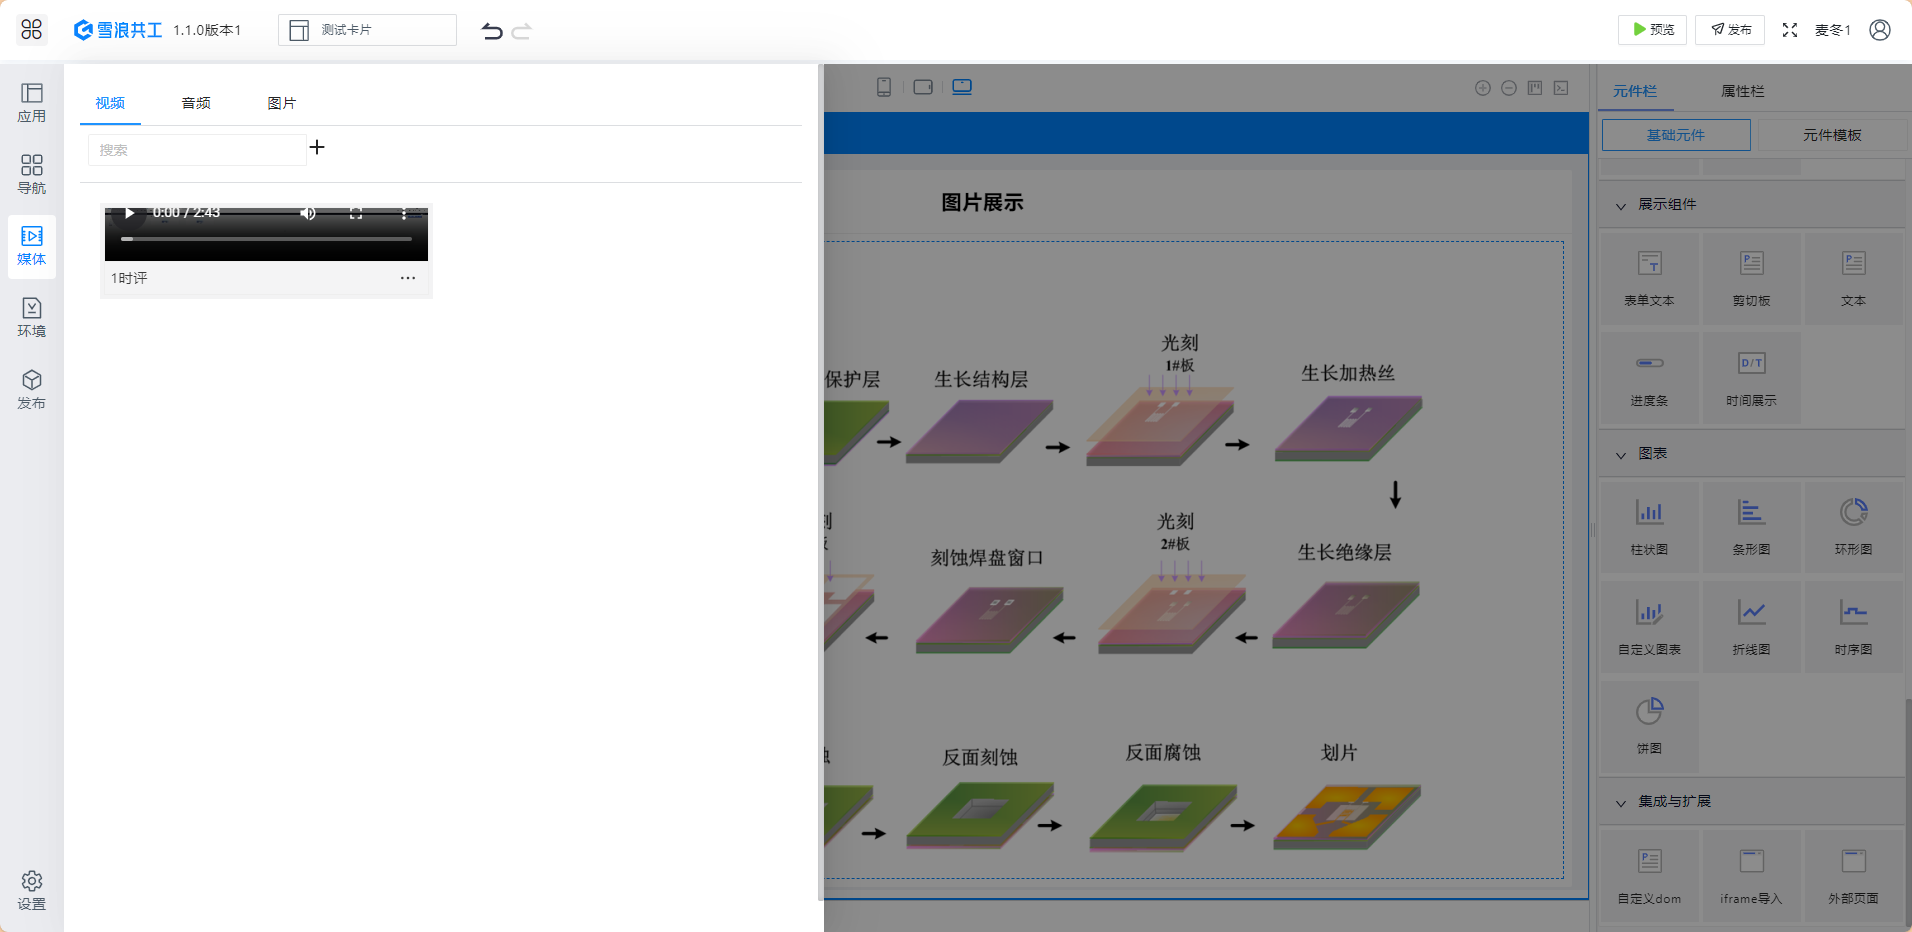The height and width of the screenshot is (932, 1912).
Task: Zoom out the canvas with the minus circle
Action: pyautogui.click(x=1509, y=88)
